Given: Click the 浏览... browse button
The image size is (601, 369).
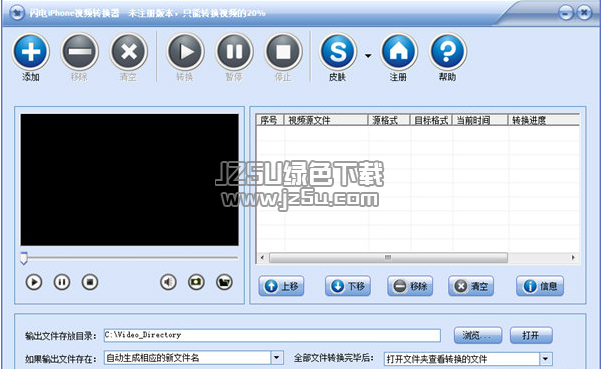Looking at the screenshot, I should pos(478,335).
